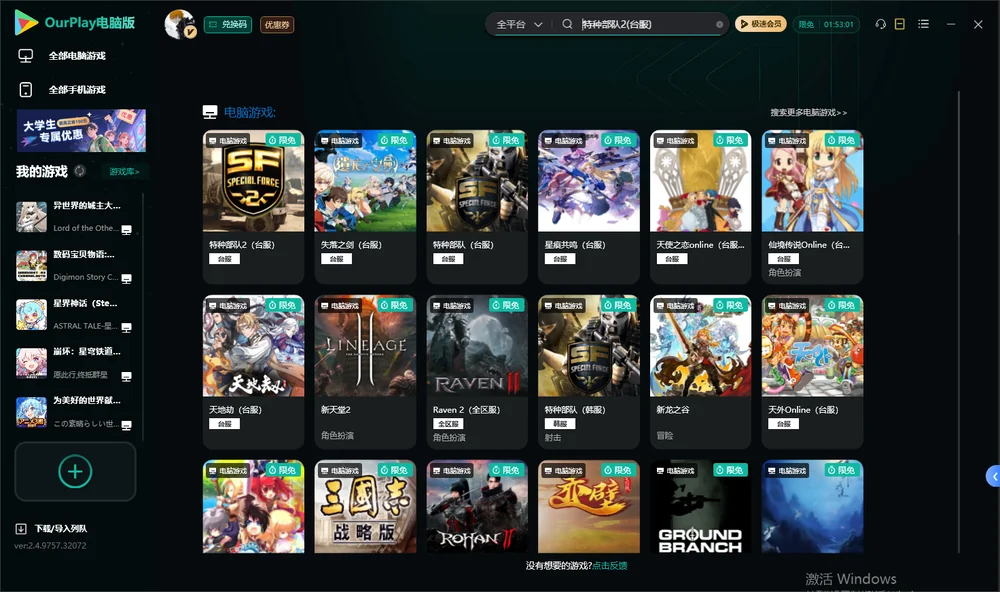Open the 新龙之谷 game card
Screen dimensions: 1000x592
[x=700, y=372]
